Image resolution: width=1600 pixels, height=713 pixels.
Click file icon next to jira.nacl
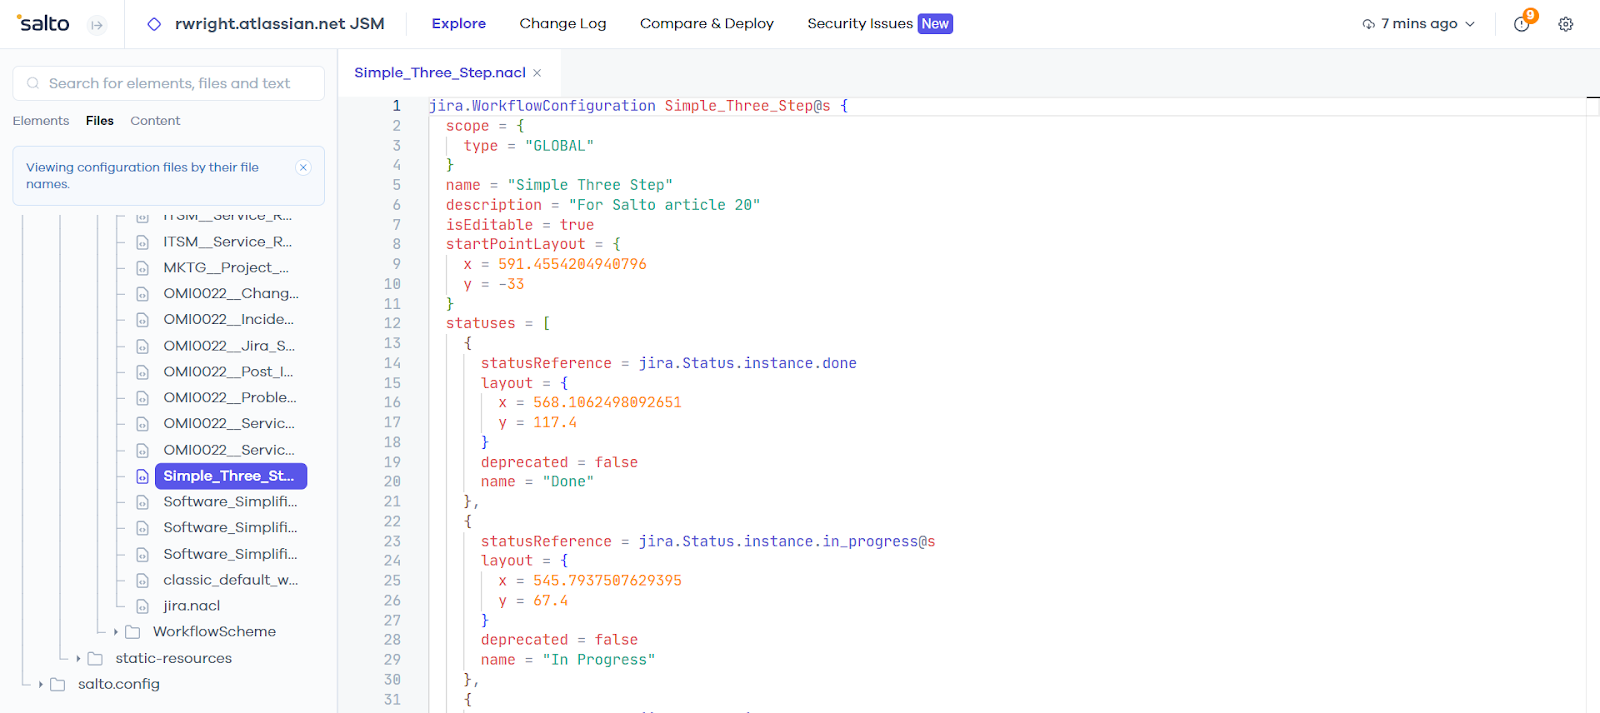[142, 606]
